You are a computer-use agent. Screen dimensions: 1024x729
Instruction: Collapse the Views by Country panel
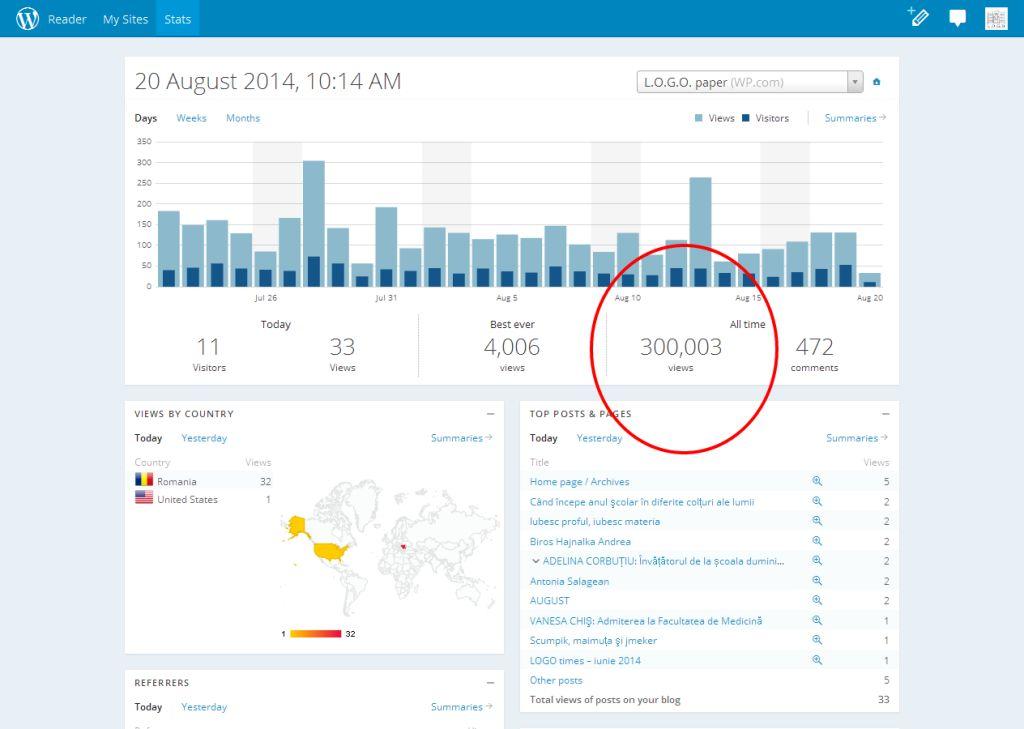pos(490,414)
